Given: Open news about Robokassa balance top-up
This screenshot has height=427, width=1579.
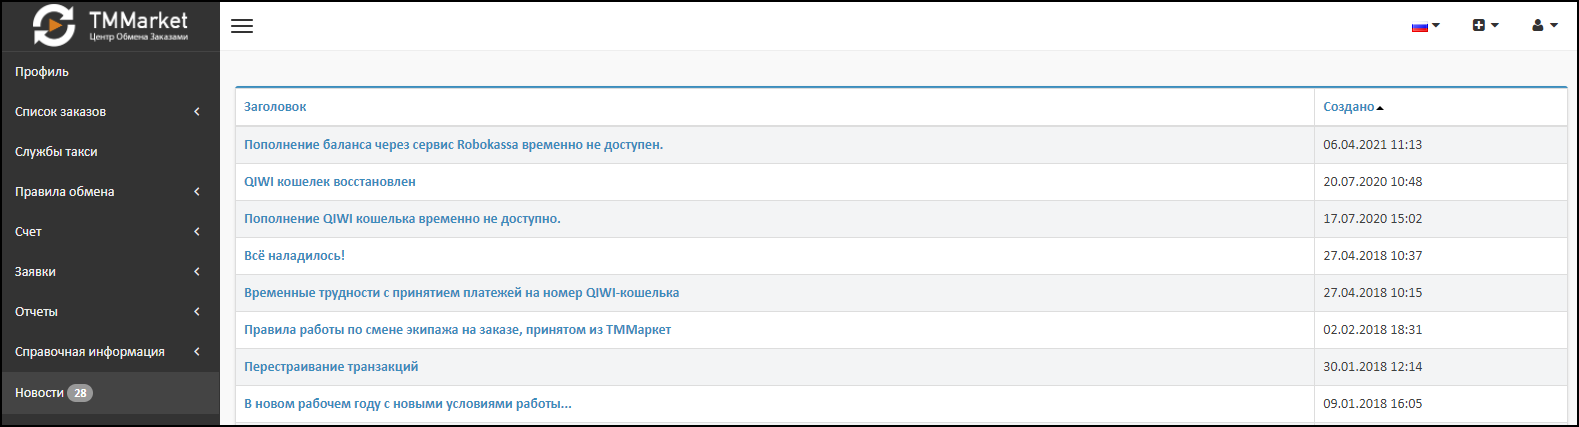Looking at the screenshot, I should pos(453,145).
